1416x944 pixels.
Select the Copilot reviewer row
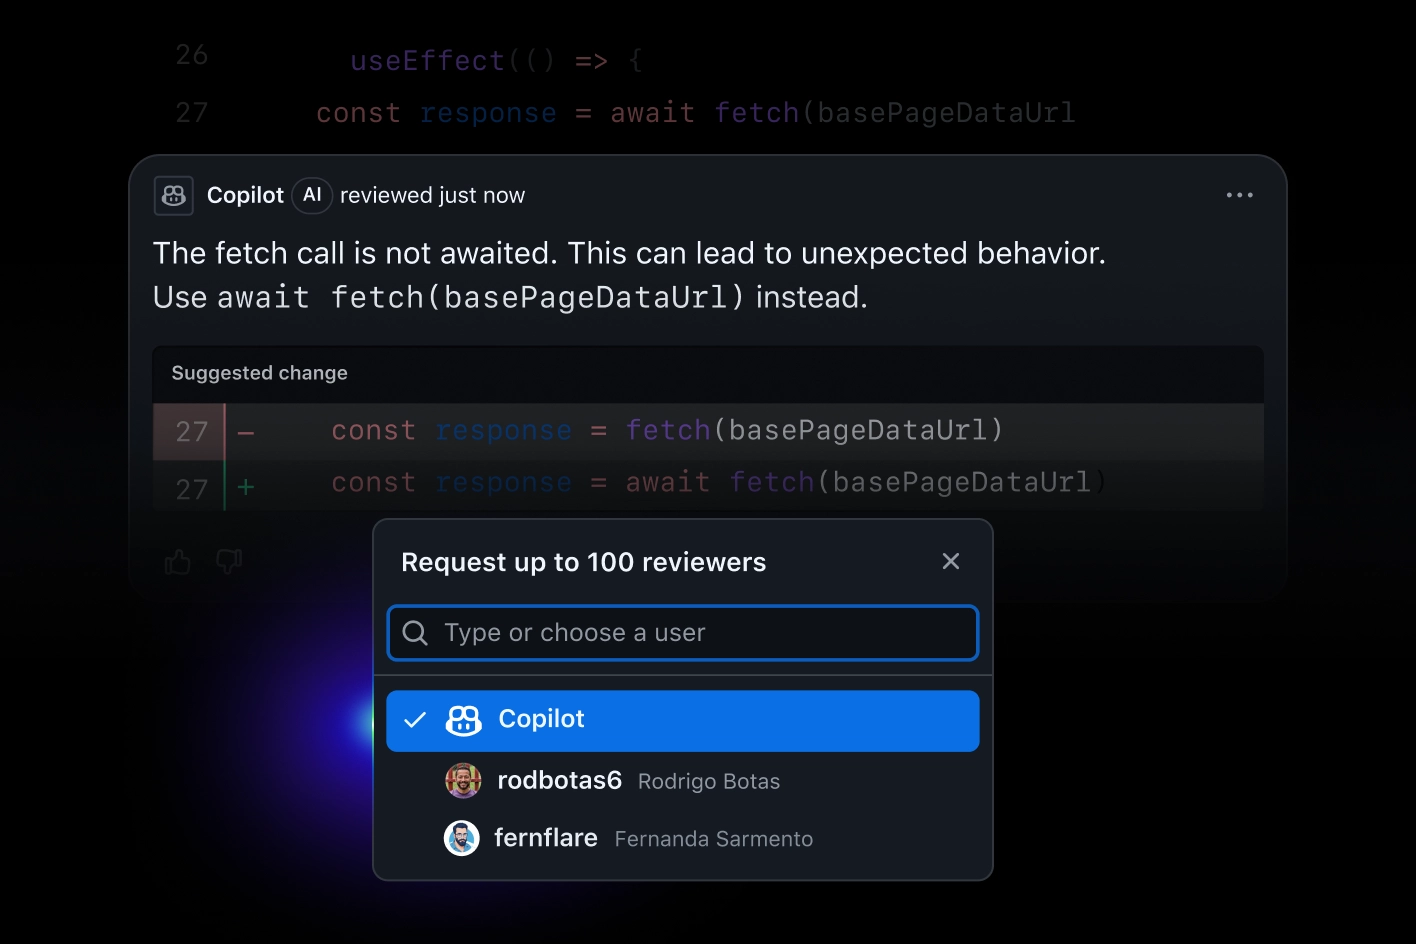(x=700, y=720)
